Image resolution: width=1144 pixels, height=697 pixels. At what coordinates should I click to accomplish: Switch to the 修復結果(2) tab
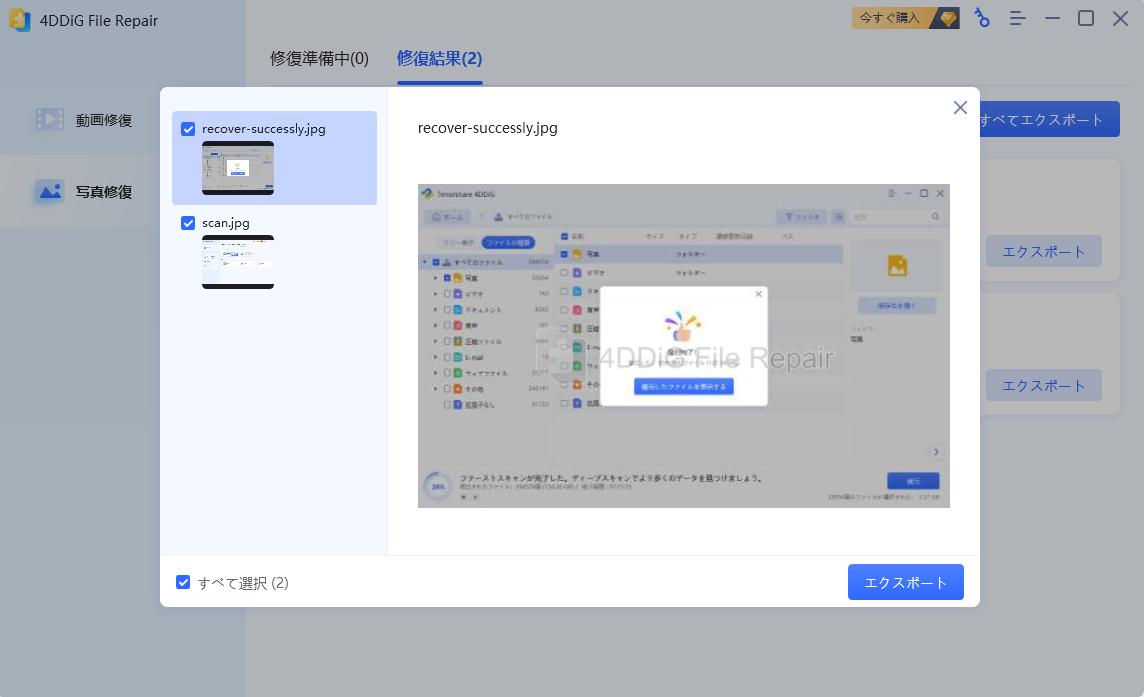(439, 59)
